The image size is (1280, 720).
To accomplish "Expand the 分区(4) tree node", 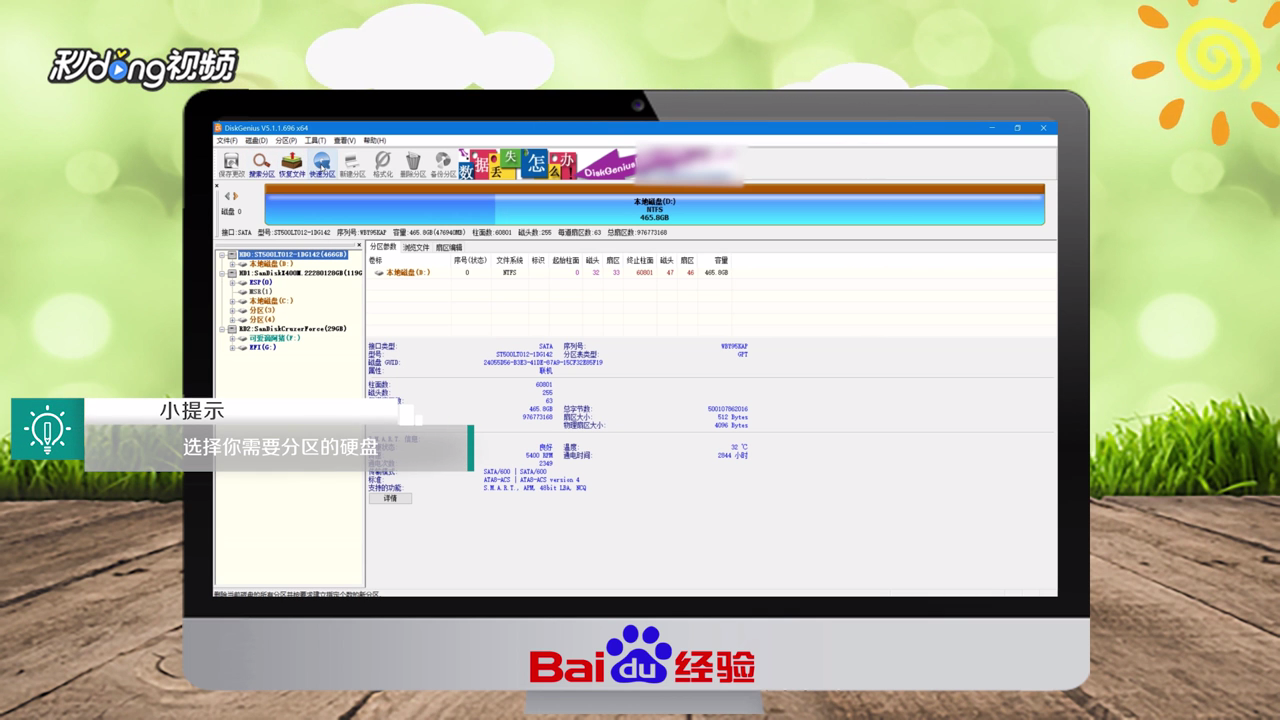I will click(x=232, y=320).
